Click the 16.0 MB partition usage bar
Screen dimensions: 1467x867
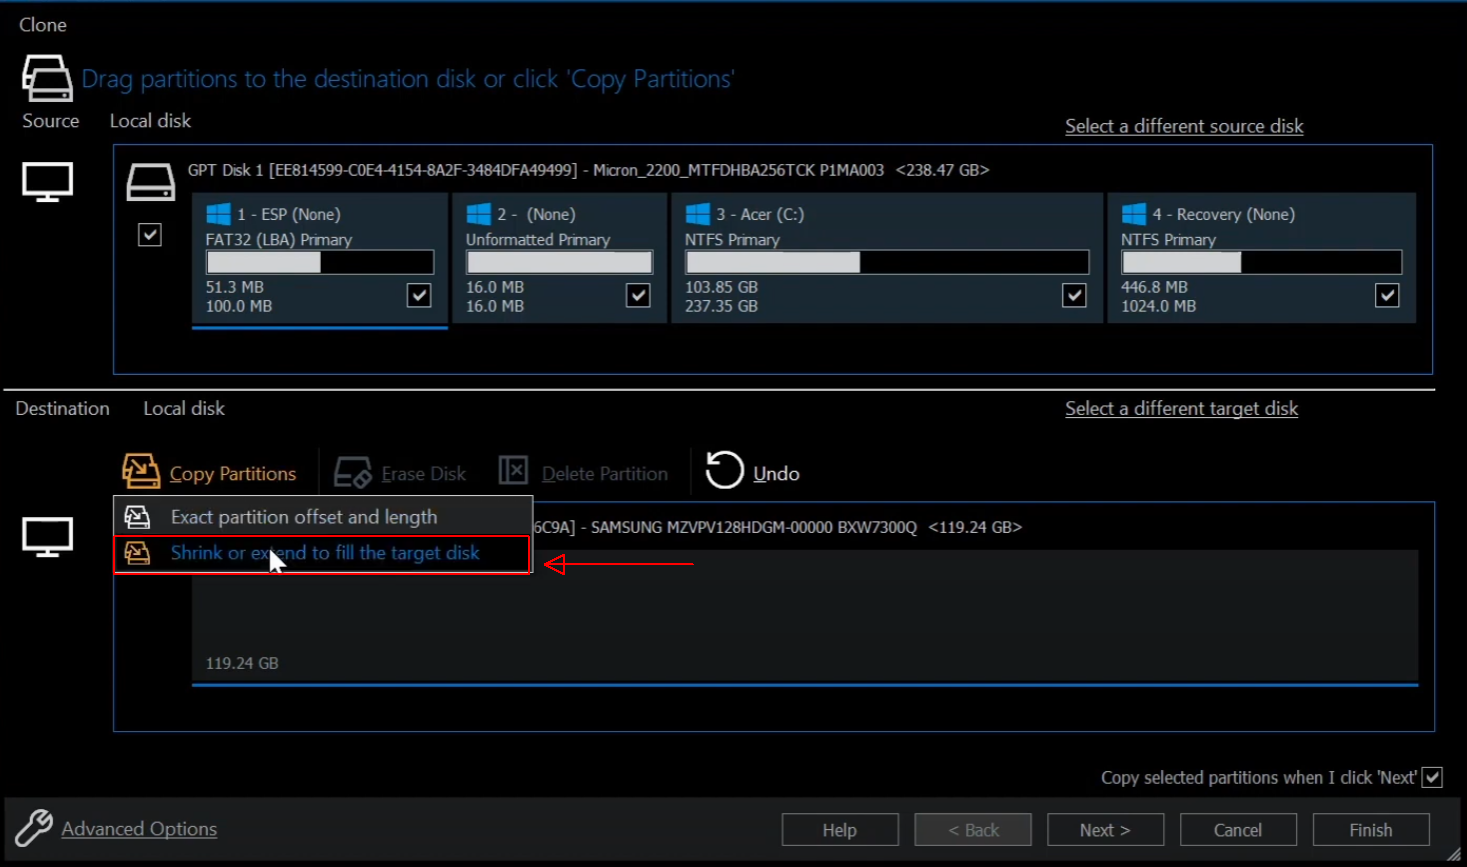[x=559, y=262]
